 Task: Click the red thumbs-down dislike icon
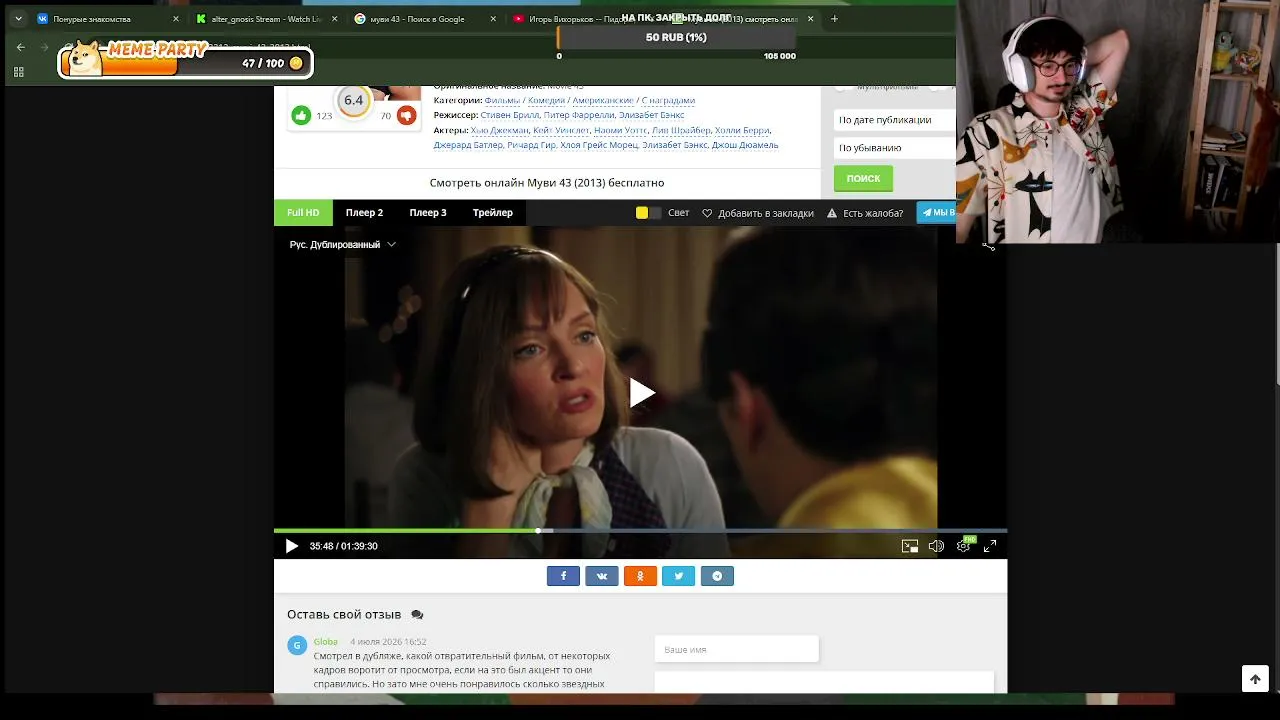pos(406,116)
